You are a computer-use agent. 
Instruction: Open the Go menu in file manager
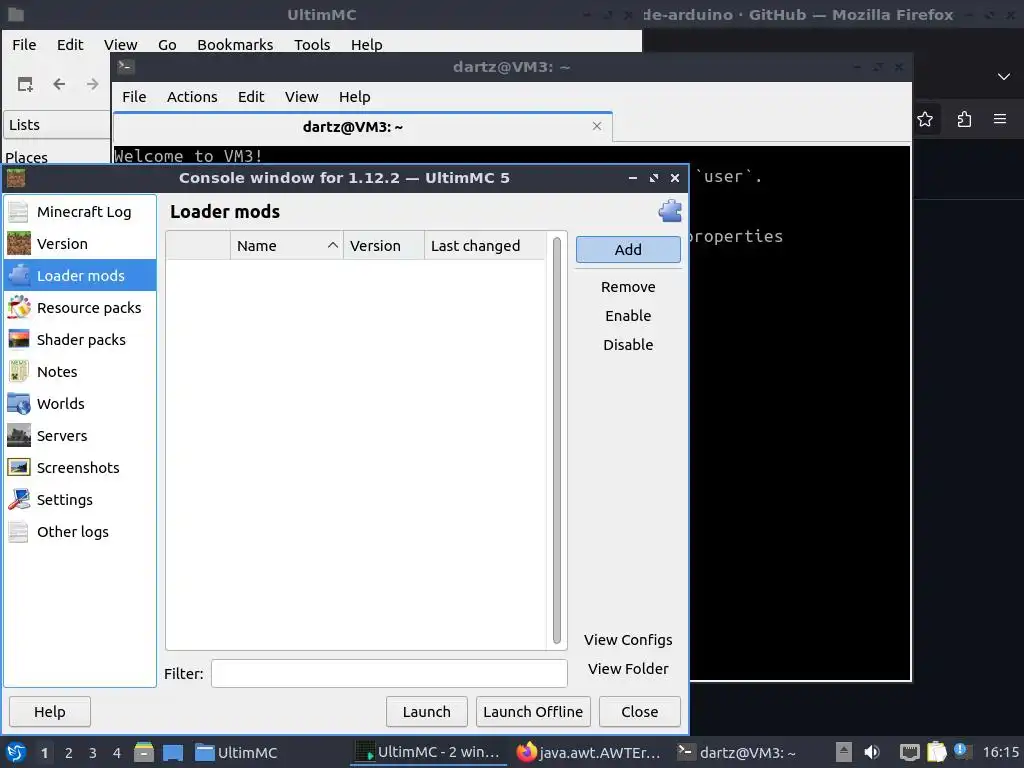pyautogui.click(x=167, y=45)
